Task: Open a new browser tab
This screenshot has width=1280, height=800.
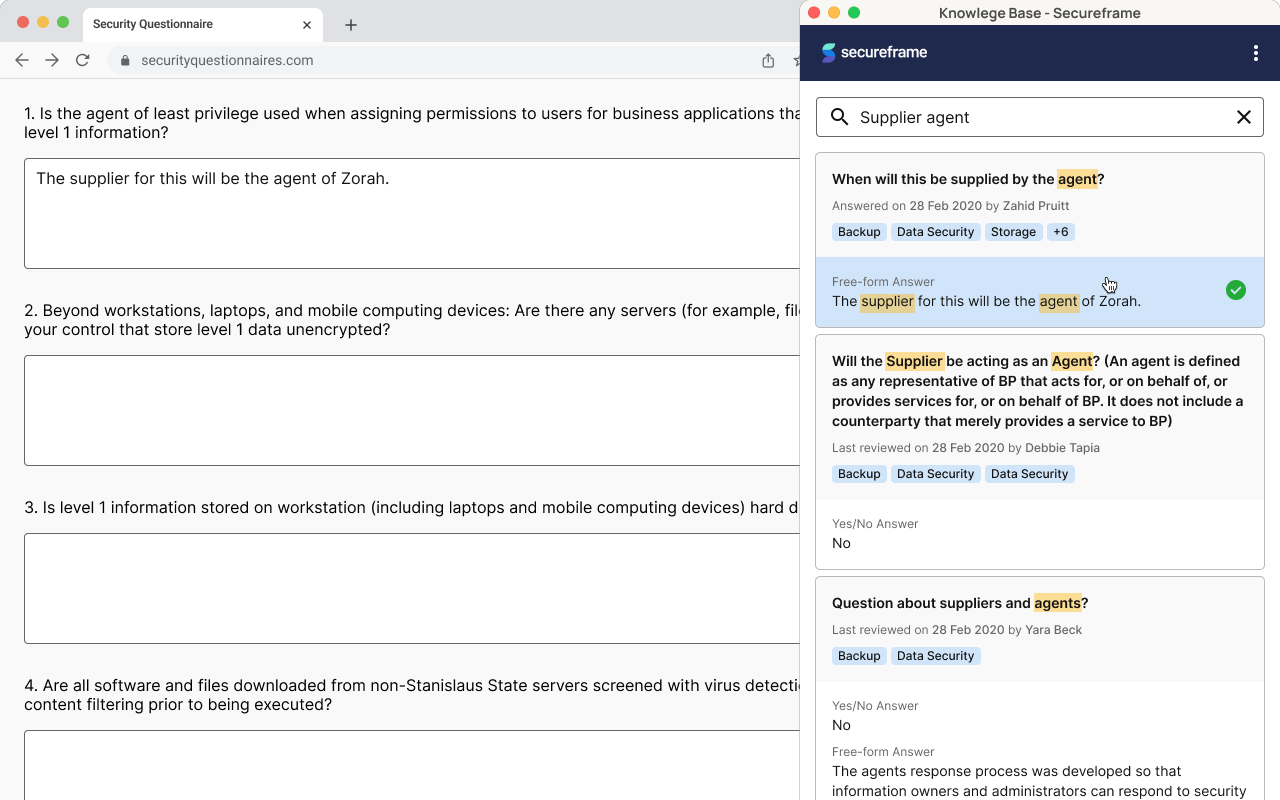Action: 351,25
